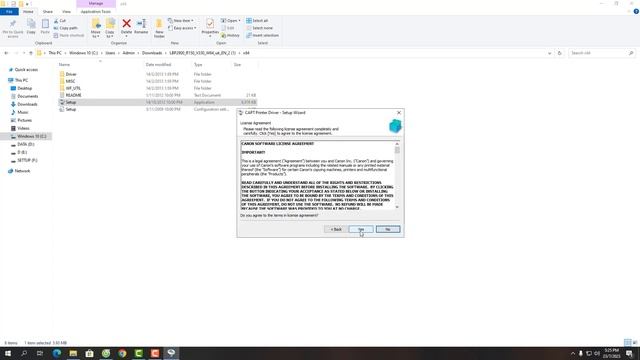Click the Back navigation arrow in Explorer
640x360 pixels.
[6, 53]
